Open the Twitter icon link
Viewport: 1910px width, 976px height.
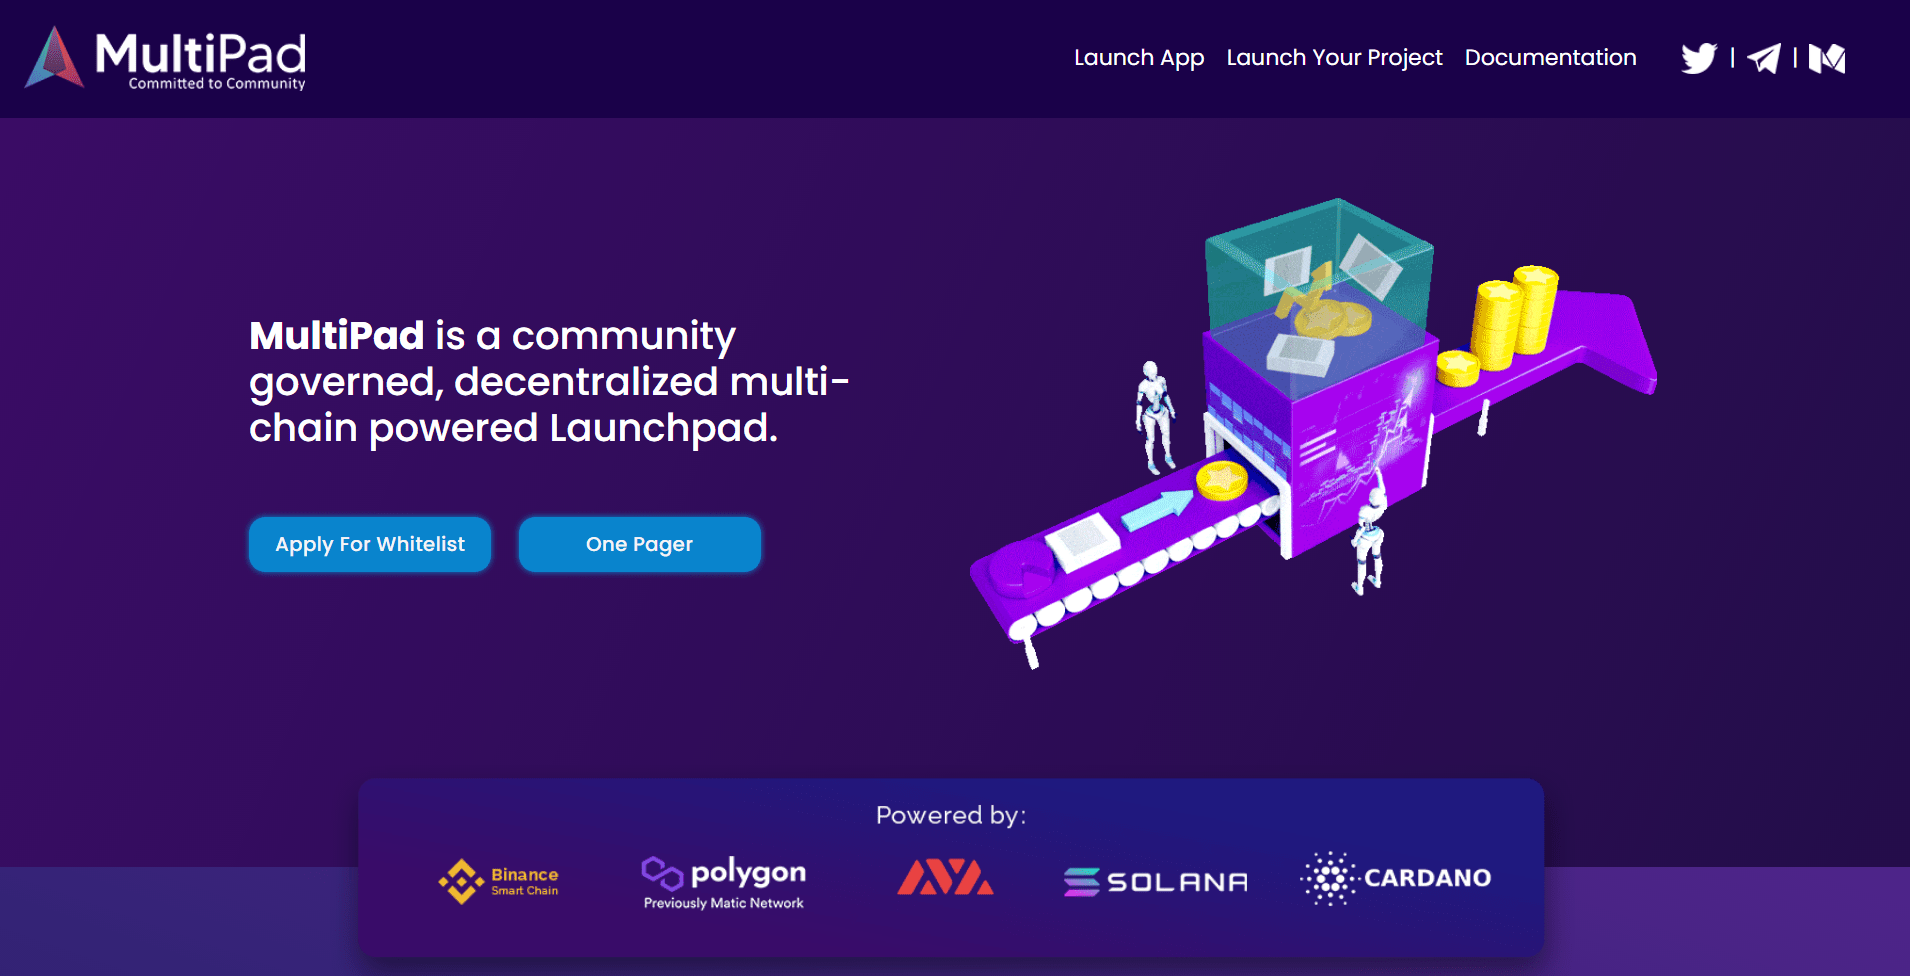(1699, 58)
